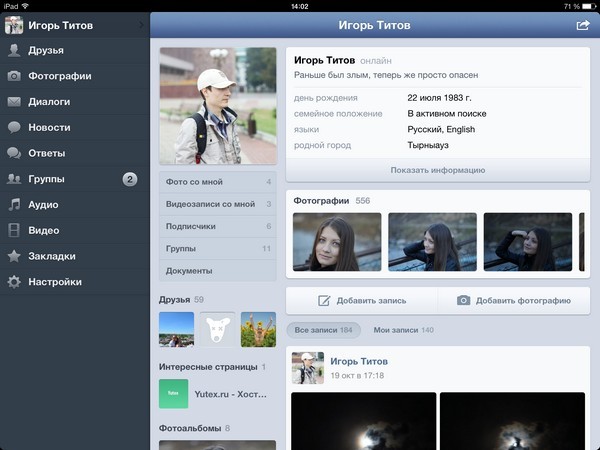Image resolution: width=600 pixels, height=450 pixels.
Task: Open Ответы replies section
Action: point(47,154)
